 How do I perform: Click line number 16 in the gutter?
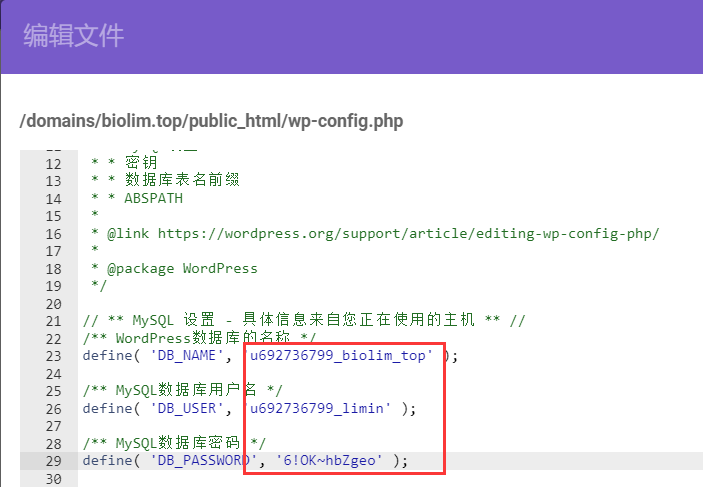53,234
